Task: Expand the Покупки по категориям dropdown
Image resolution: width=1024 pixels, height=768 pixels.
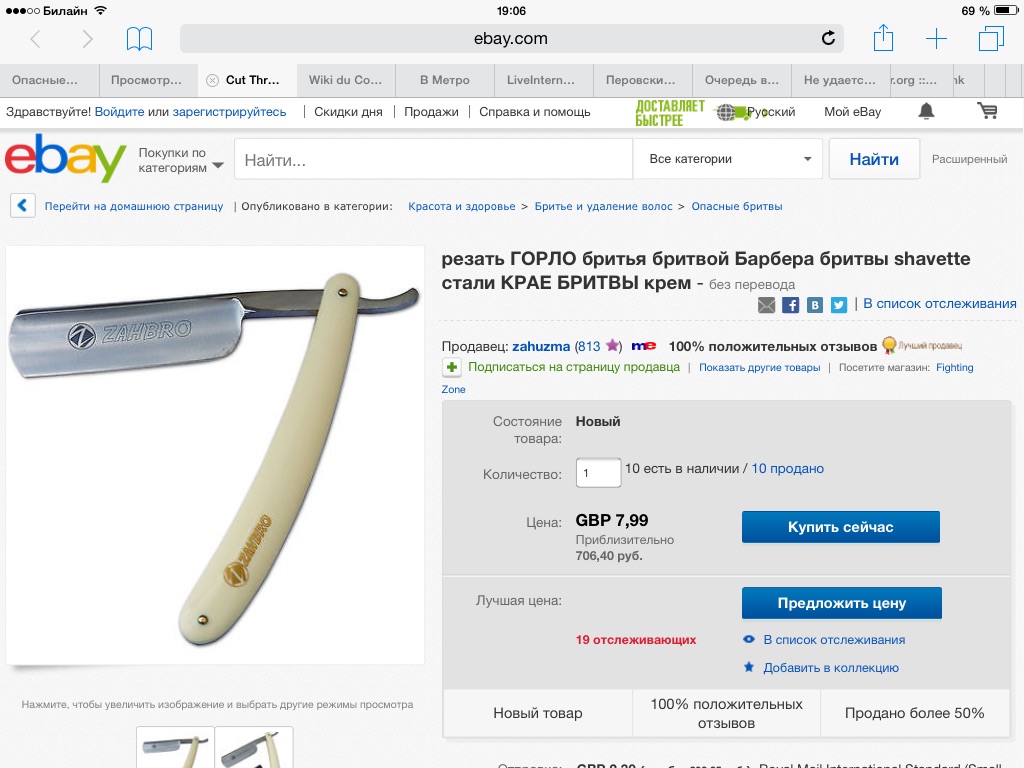Action: [181, 160]
